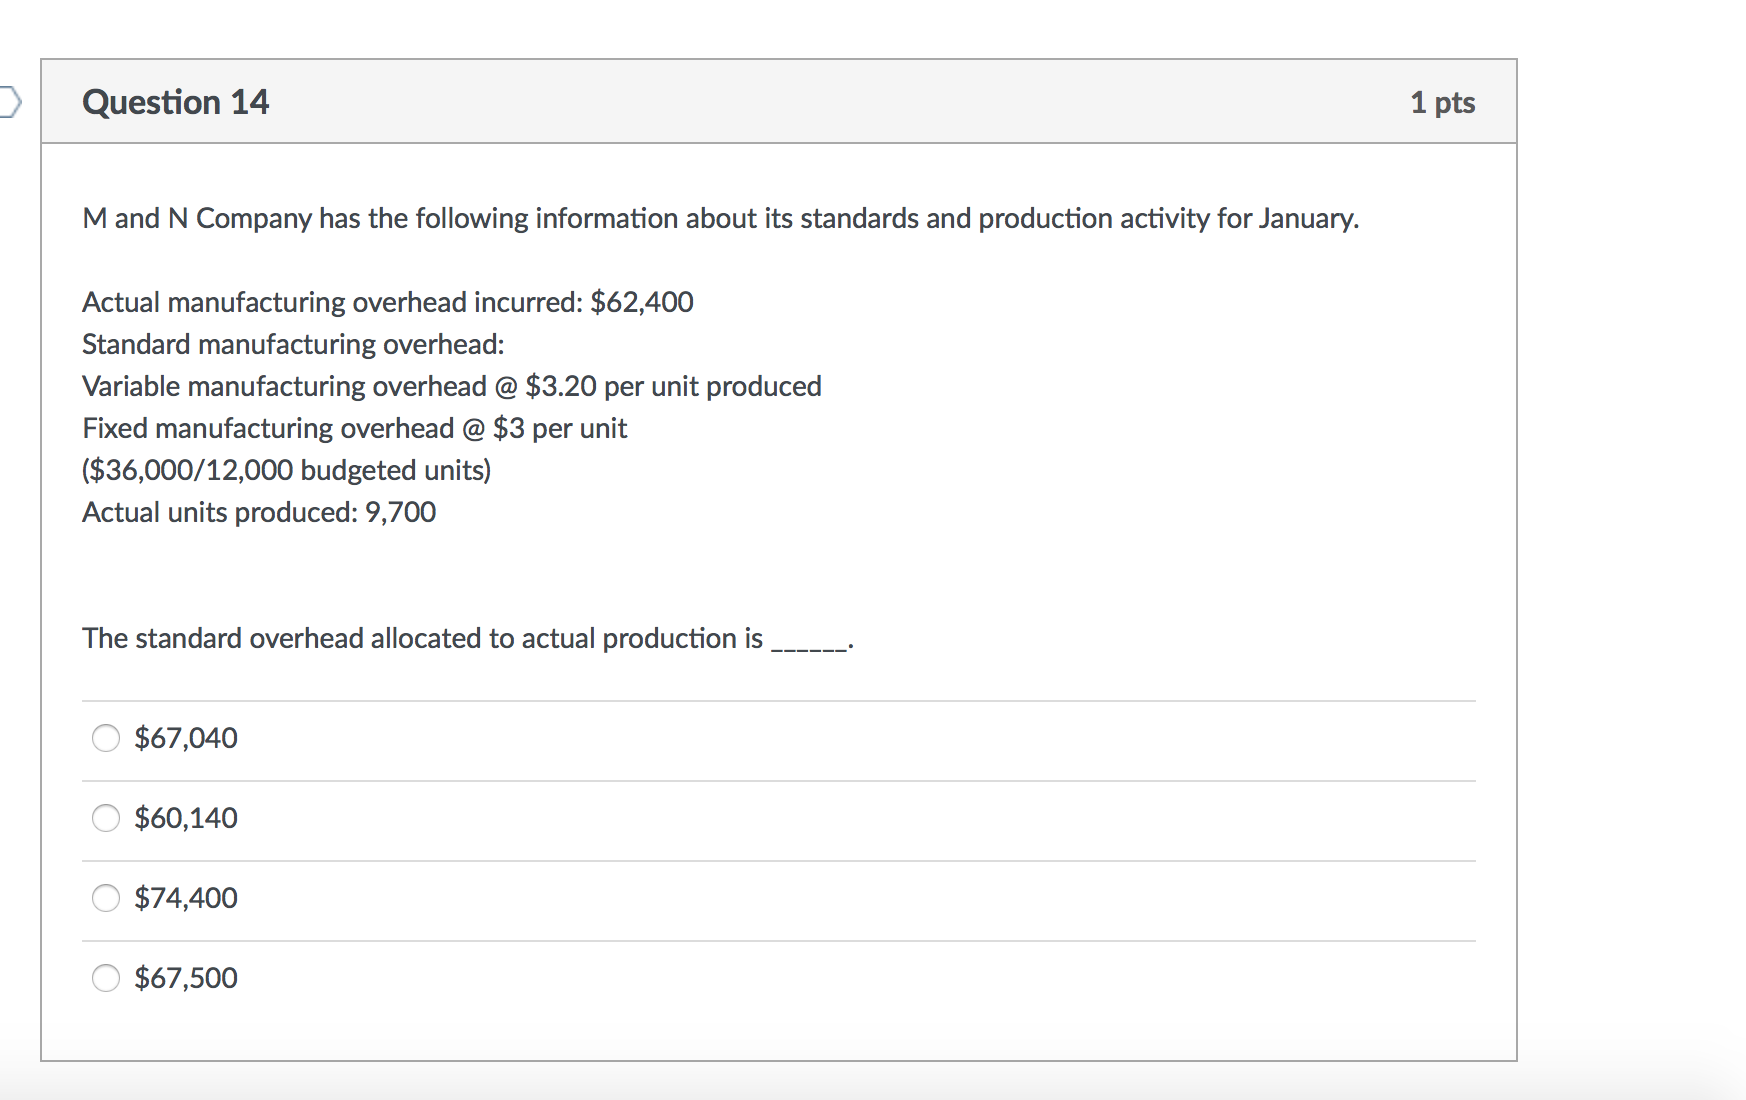
Task: Click the 'standard overhead allocated to actual production' prompt
Action: [x=468, y=638]
